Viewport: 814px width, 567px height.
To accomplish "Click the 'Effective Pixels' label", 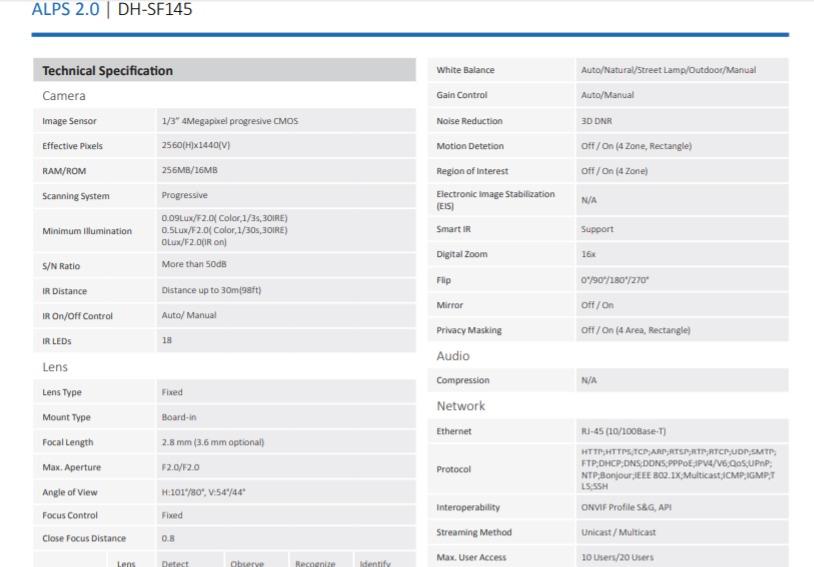I will 73,146.
